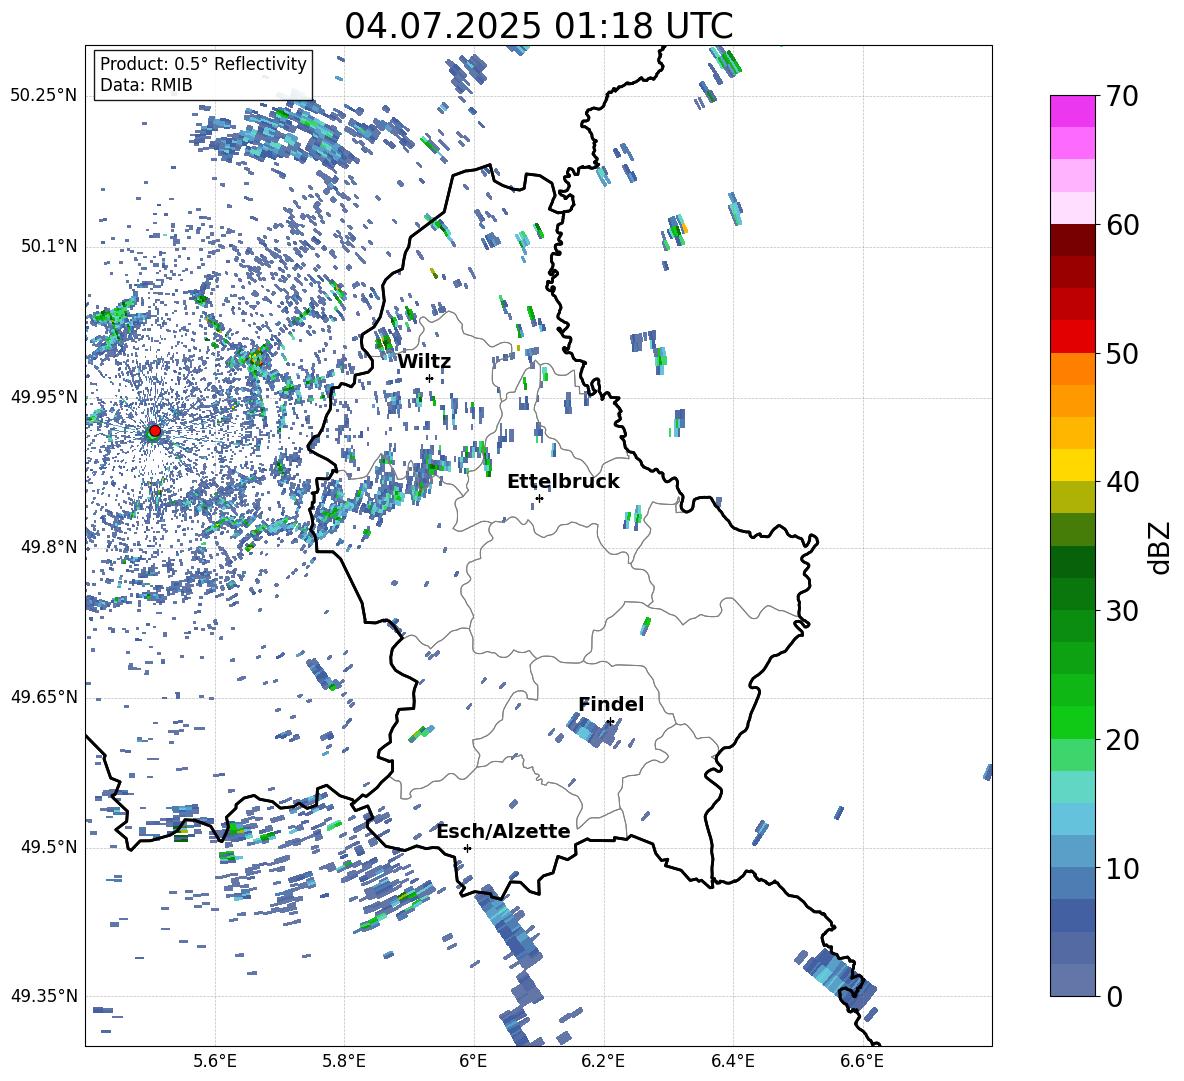Screen dimensions: 1184x1081
Task: Click the red radar site marker
Action: point(155,430)
